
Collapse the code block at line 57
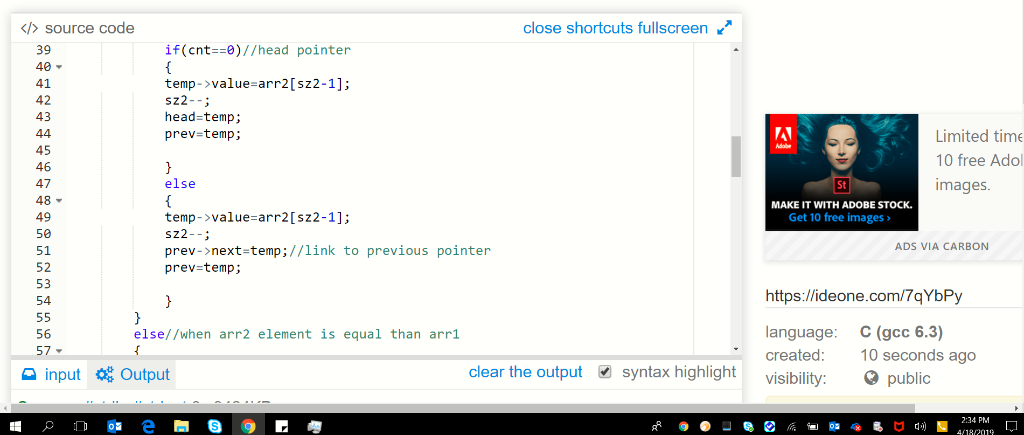59,351
